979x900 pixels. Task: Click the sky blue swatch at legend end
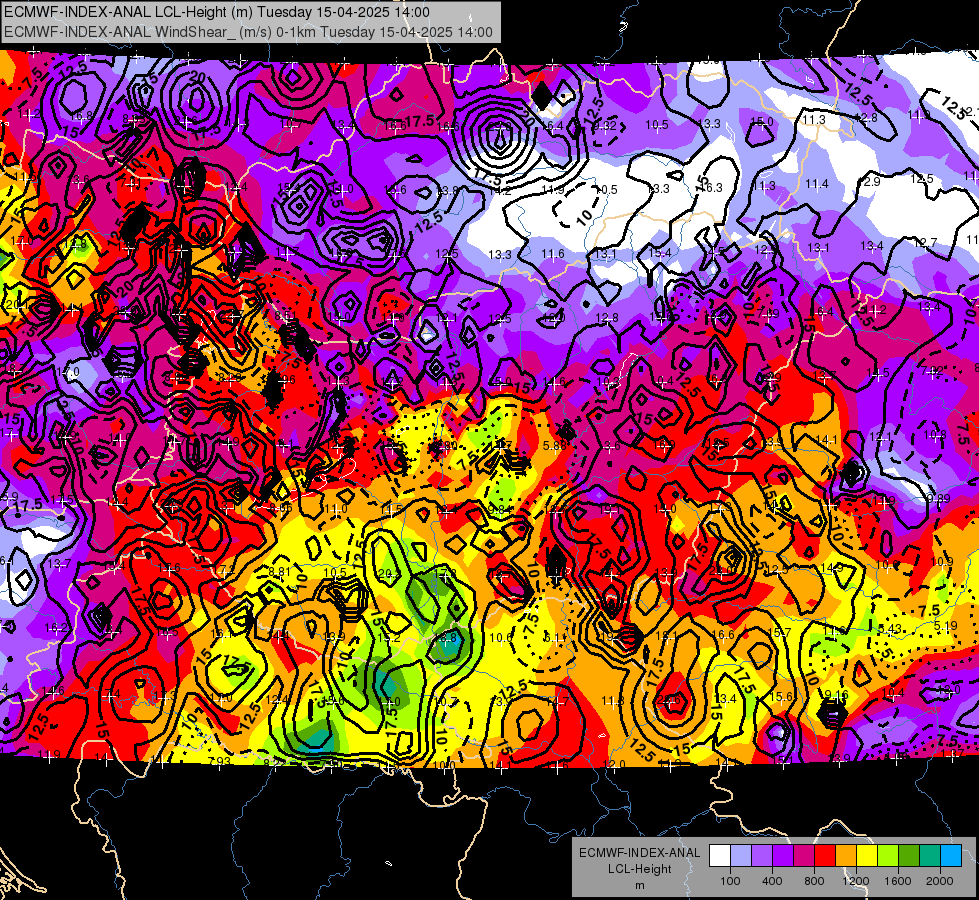952,856
